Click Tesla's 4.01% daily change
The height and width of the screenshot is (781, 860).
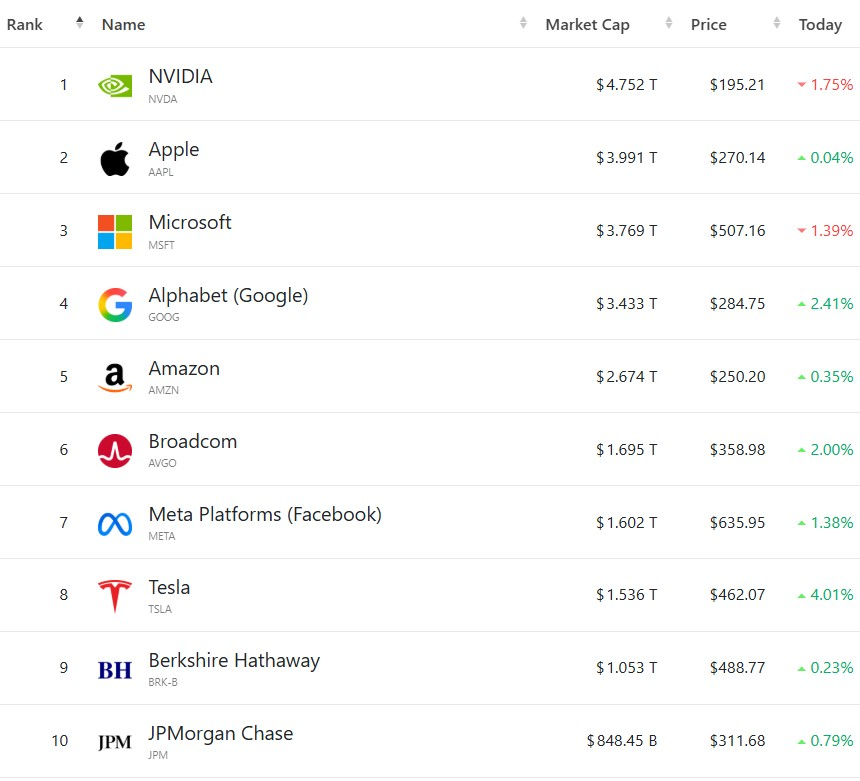[x=825, y=595]
